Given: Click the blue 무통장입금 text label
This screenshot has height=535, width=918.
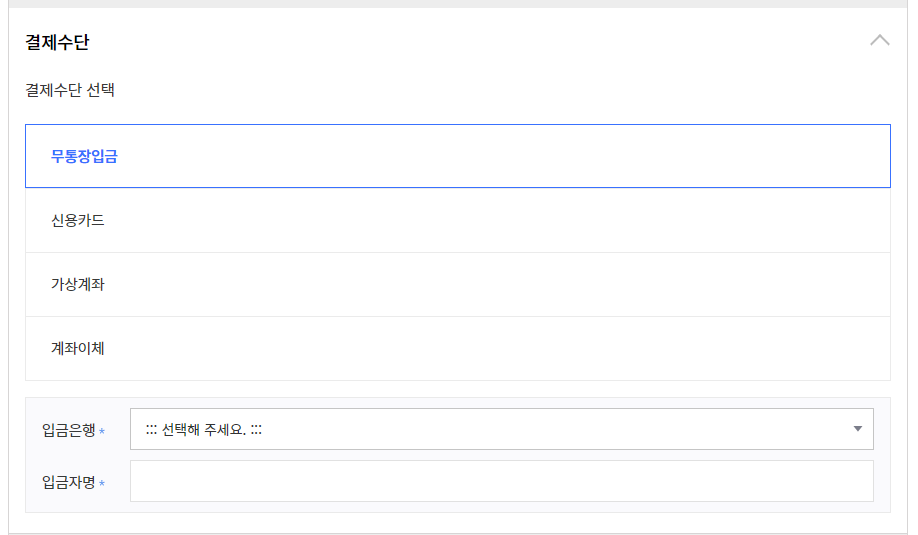Looking at the screenshot, I should coord(84,156).
